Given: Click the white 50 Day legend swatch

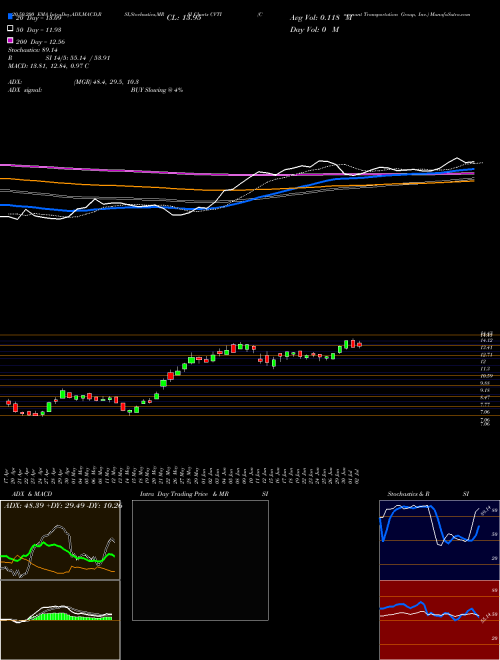Looking at the screenshot, I should (x=11, y=29).
